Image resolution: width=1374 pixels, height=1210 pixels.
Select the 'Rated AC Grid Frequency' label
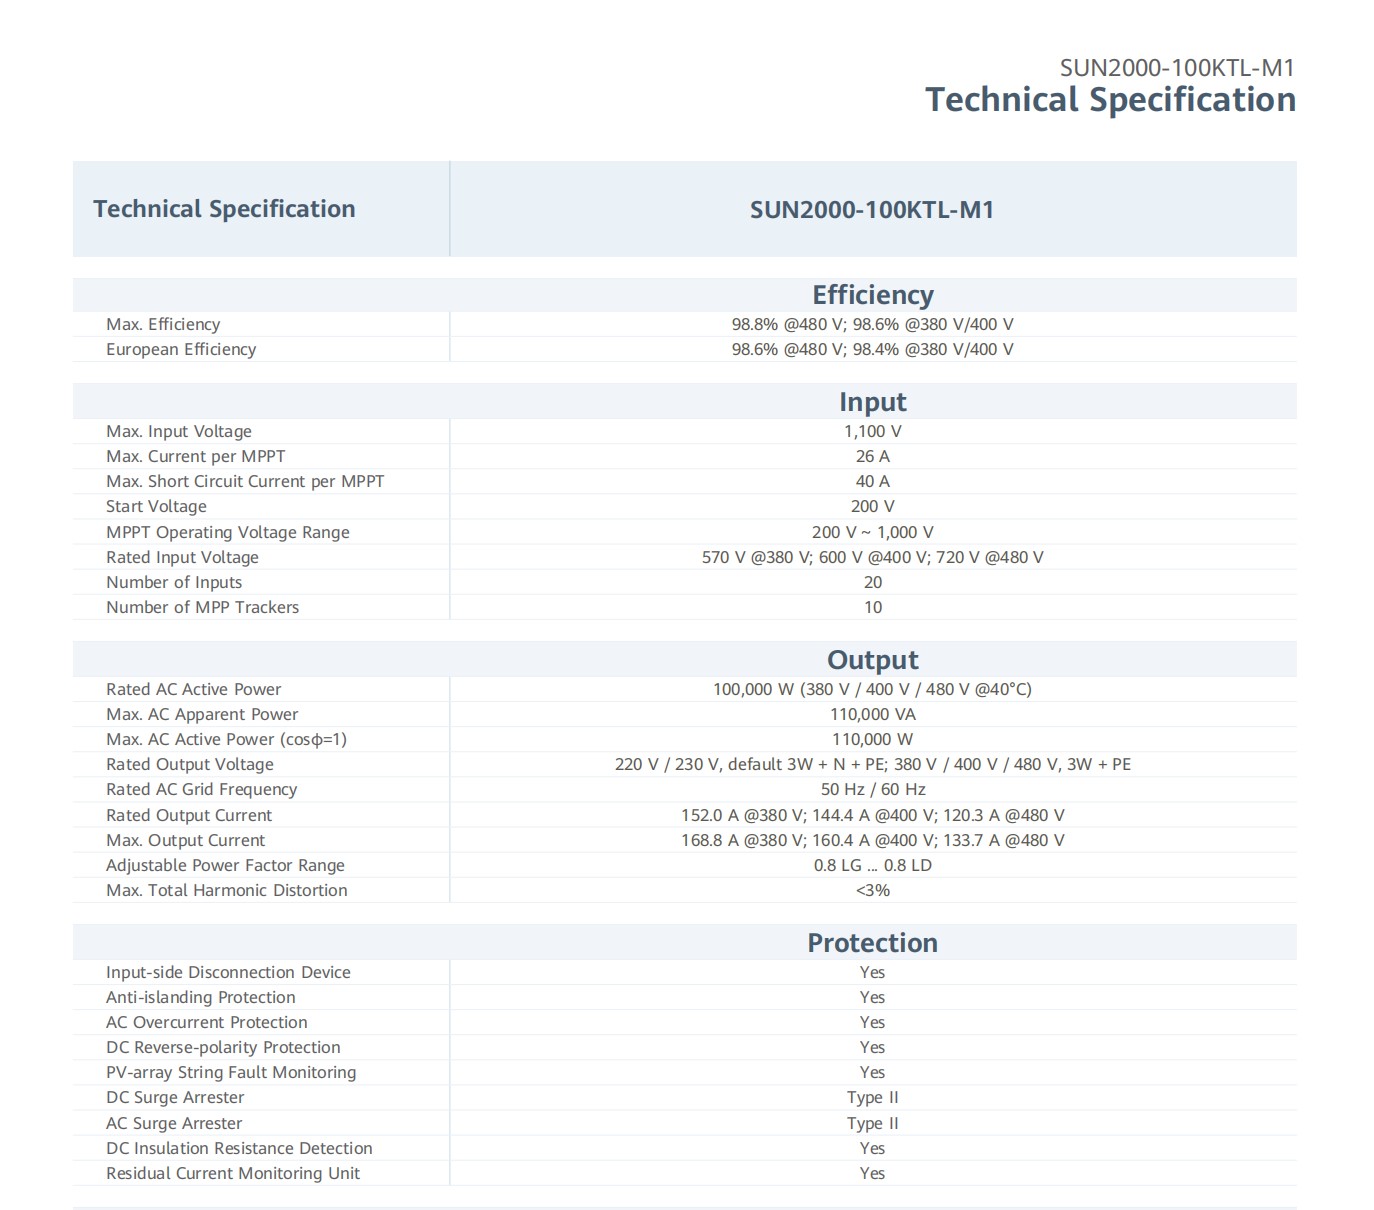pos(202,789)
